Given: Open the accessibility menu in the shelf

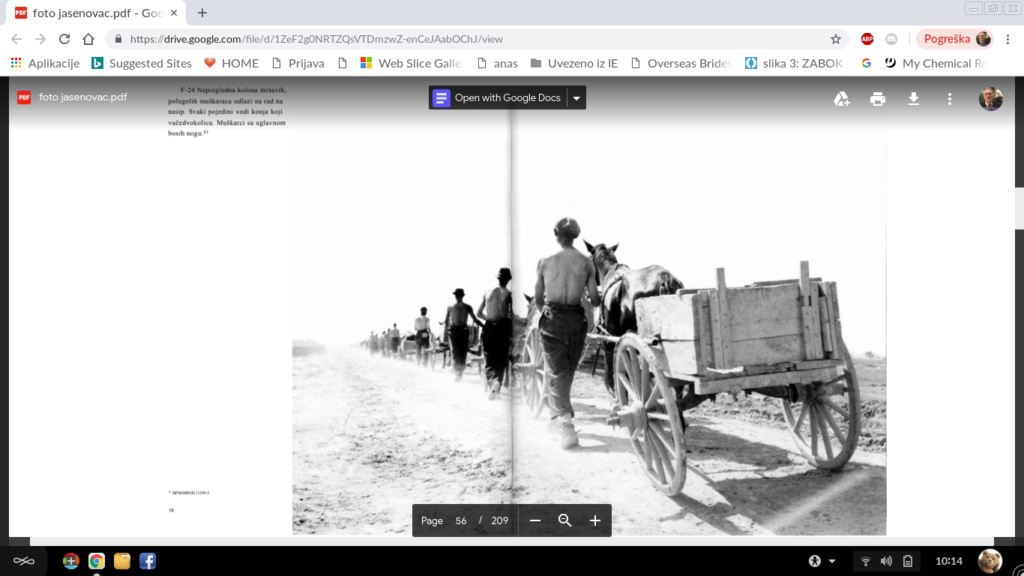Looking at the screenshot, I should (x=821, y=561).
